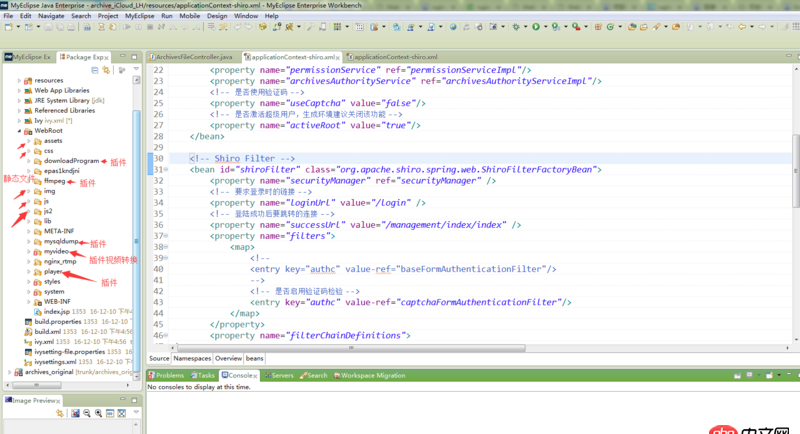
Task: Expand the mysqldump folder
Action: [x=29, y=241]
